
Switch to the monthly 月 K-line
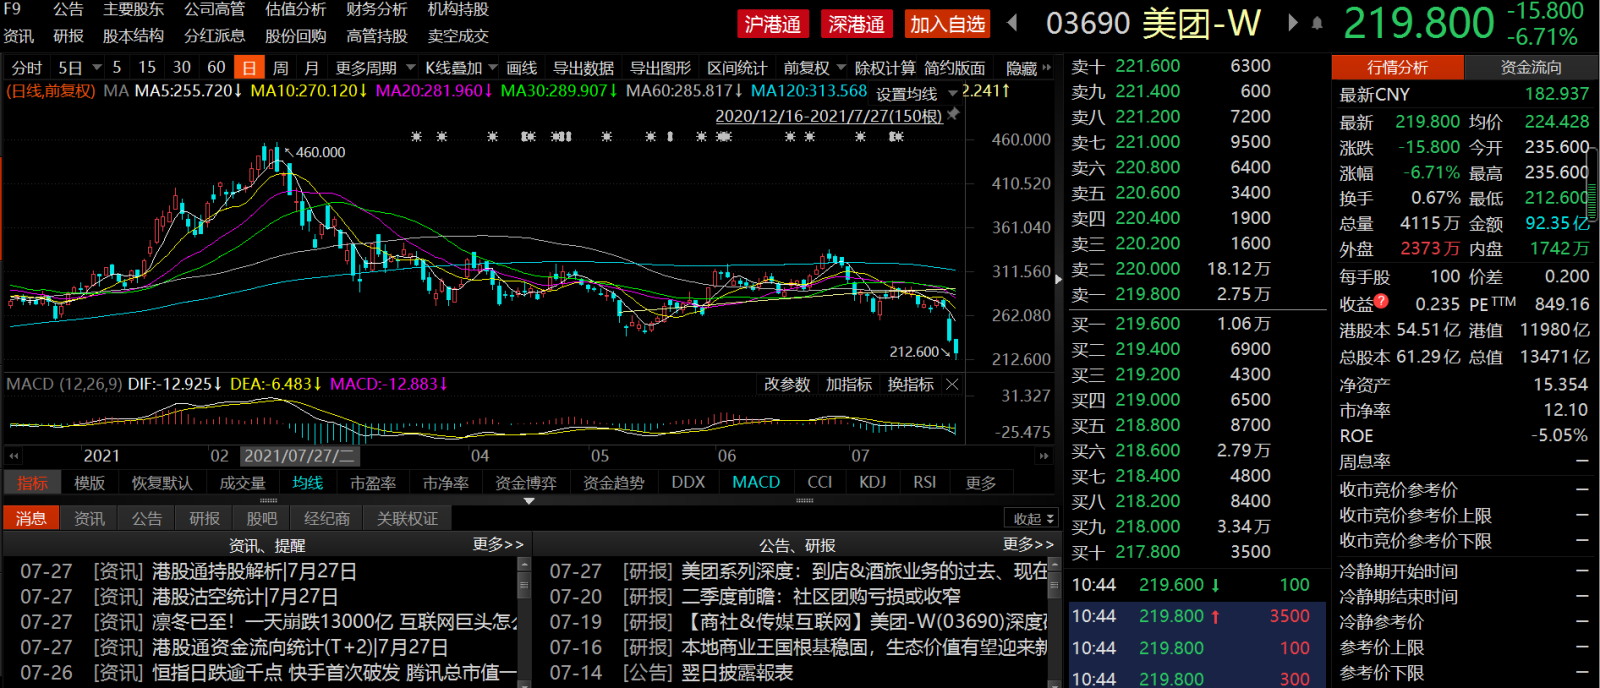(311, 68)
